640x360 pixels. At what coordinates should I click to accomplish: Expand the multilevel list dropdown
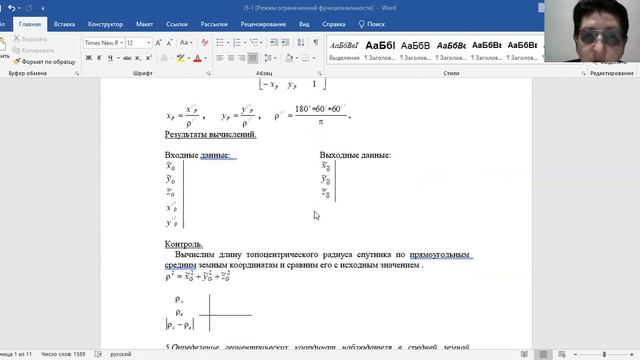point(261,43)
